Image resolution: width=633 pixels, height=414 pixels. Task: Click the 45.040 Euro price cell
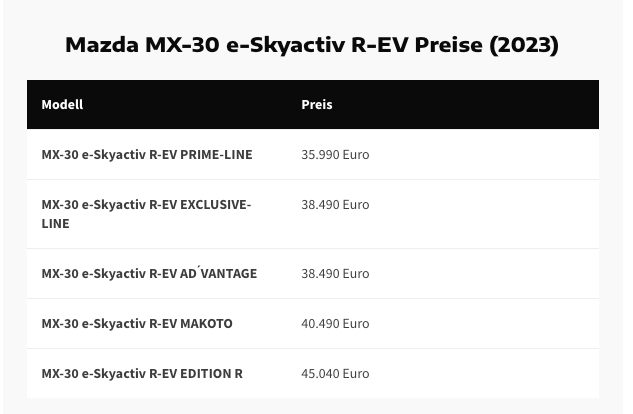click(x=335, y=374)
